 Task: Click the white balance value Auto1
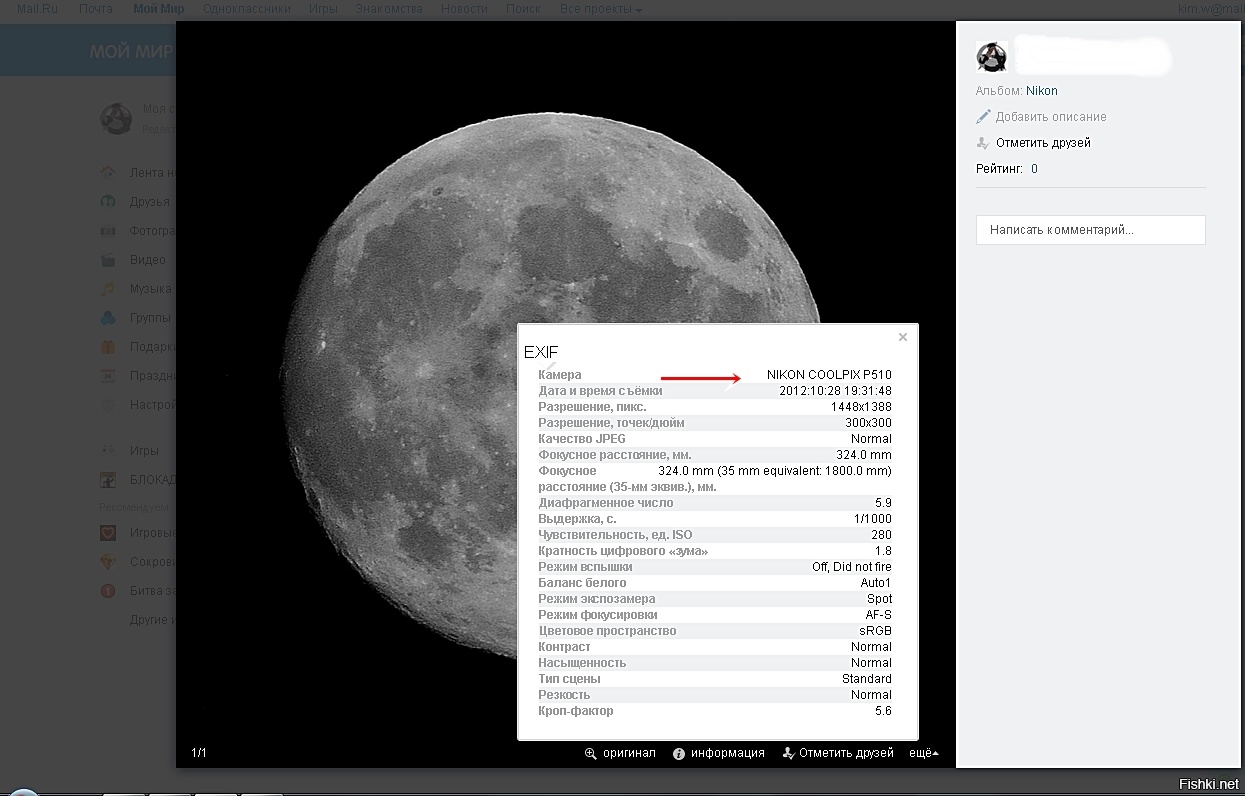(876, 583)
